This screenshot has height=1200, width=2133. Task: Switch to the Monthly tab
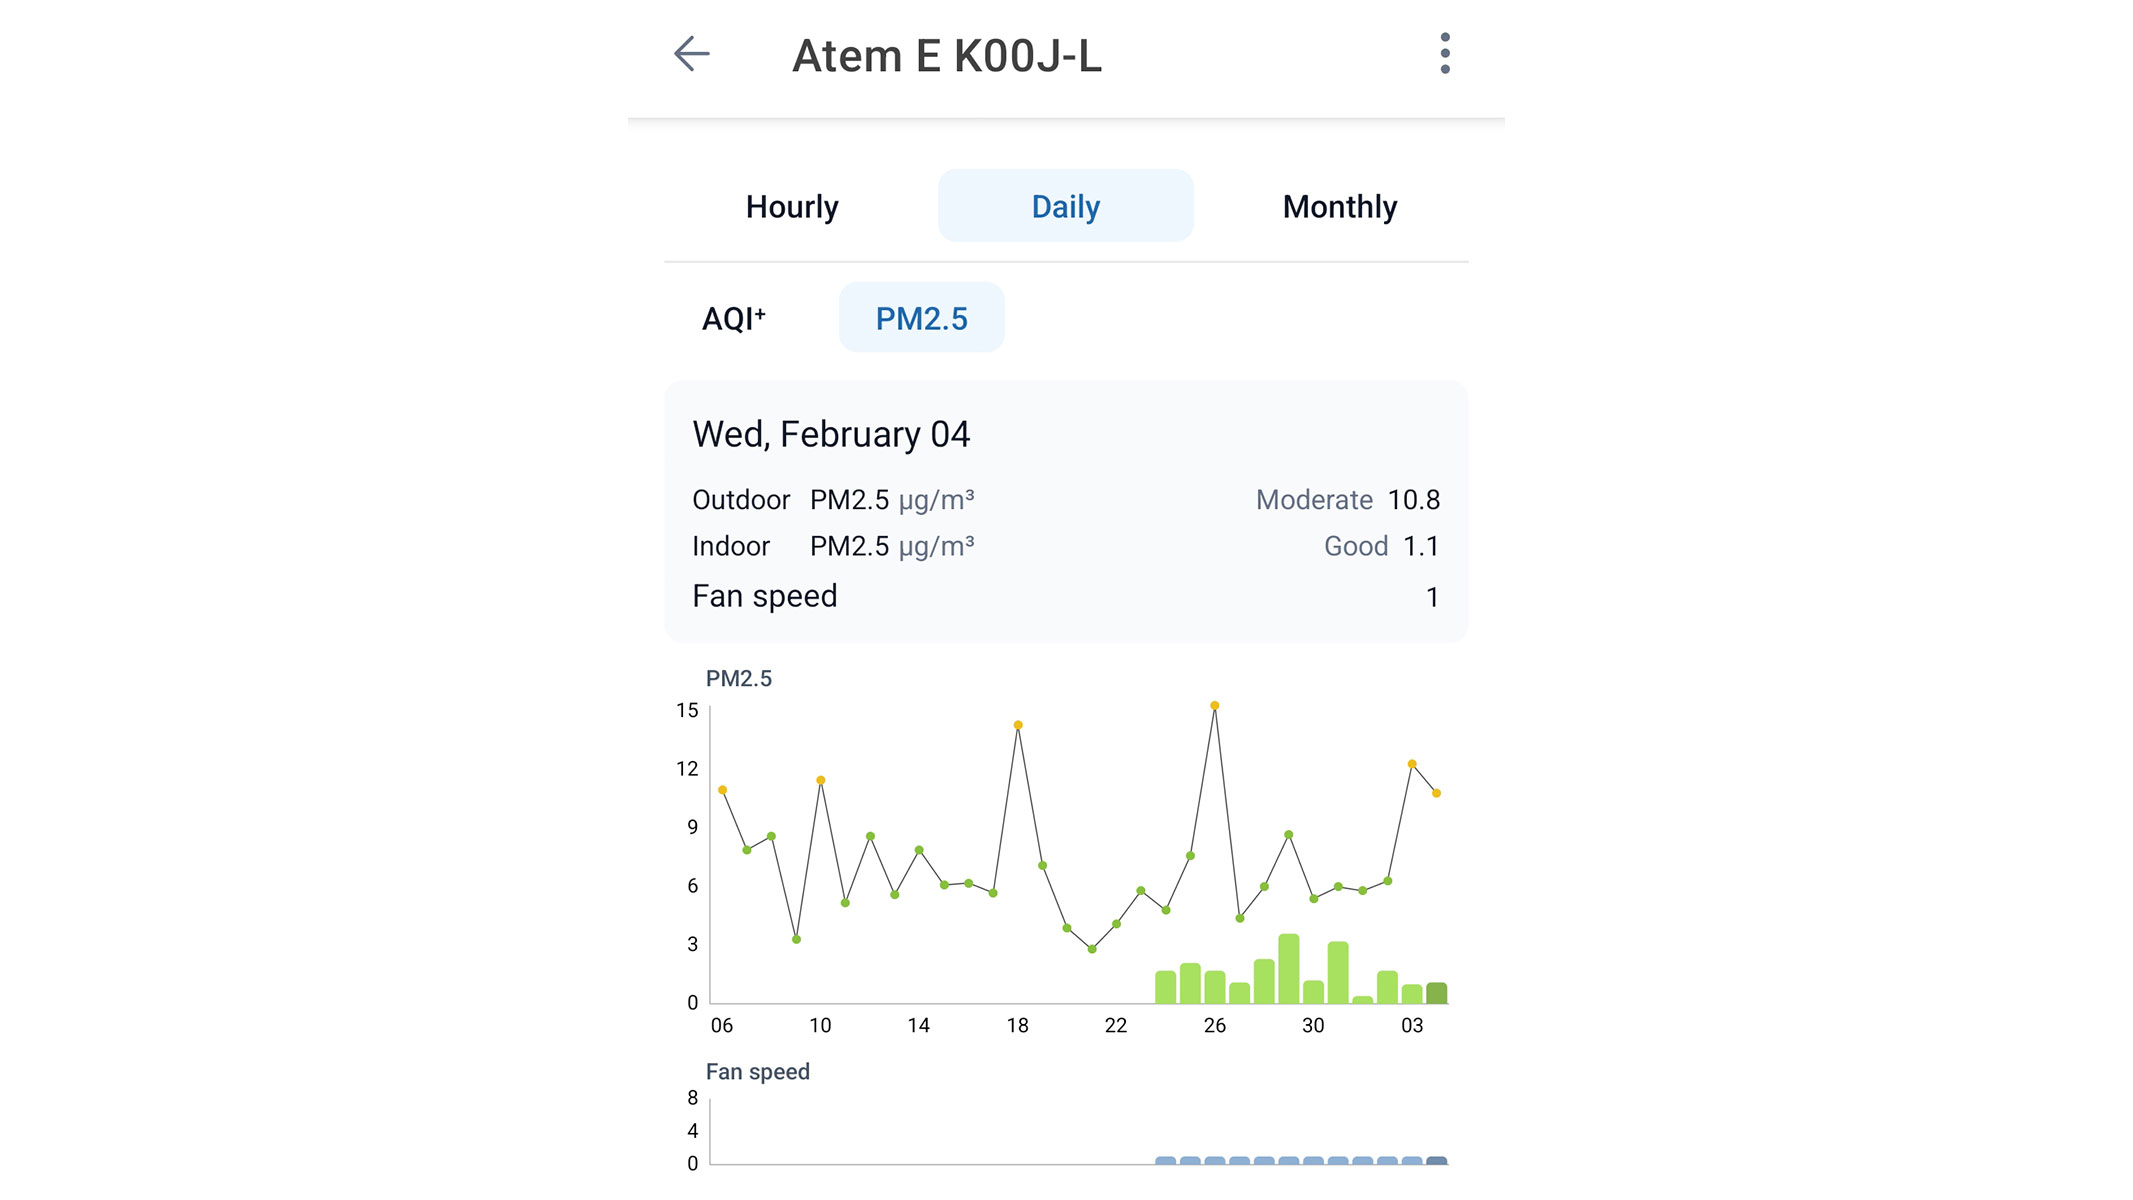(1340, 205)
